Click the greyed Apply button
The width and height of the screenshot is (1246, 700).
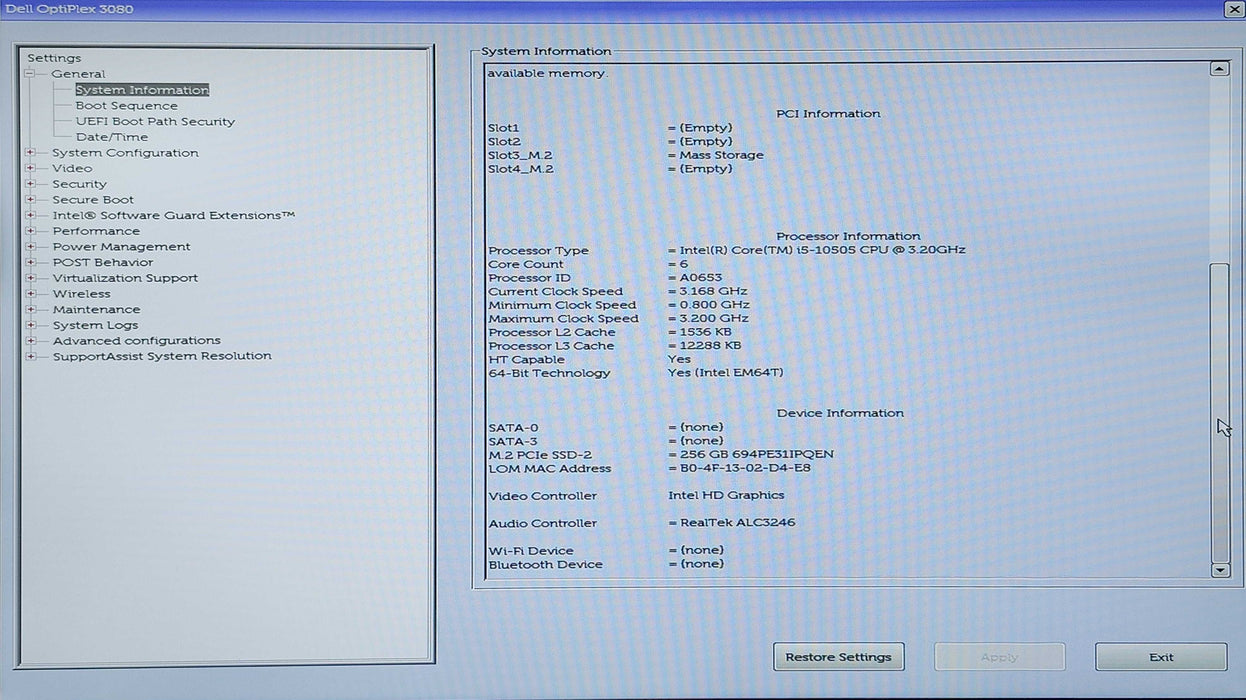point(999,657)
